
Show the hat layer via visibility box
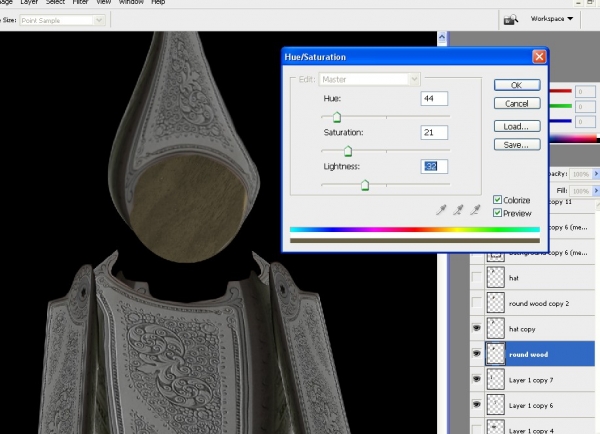click(476, 277)
